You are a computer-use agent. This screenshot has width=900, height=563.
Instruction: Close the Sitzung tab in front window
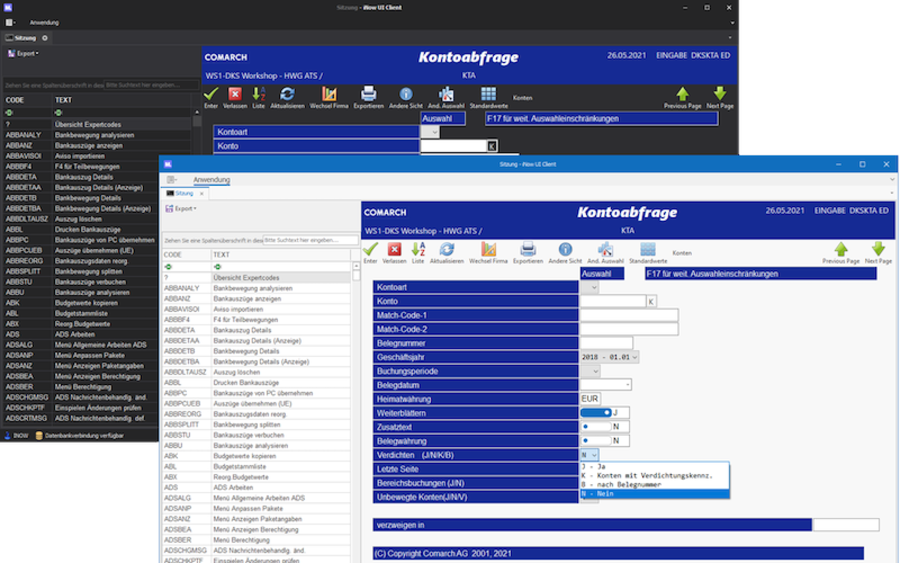tap(201, 194)
